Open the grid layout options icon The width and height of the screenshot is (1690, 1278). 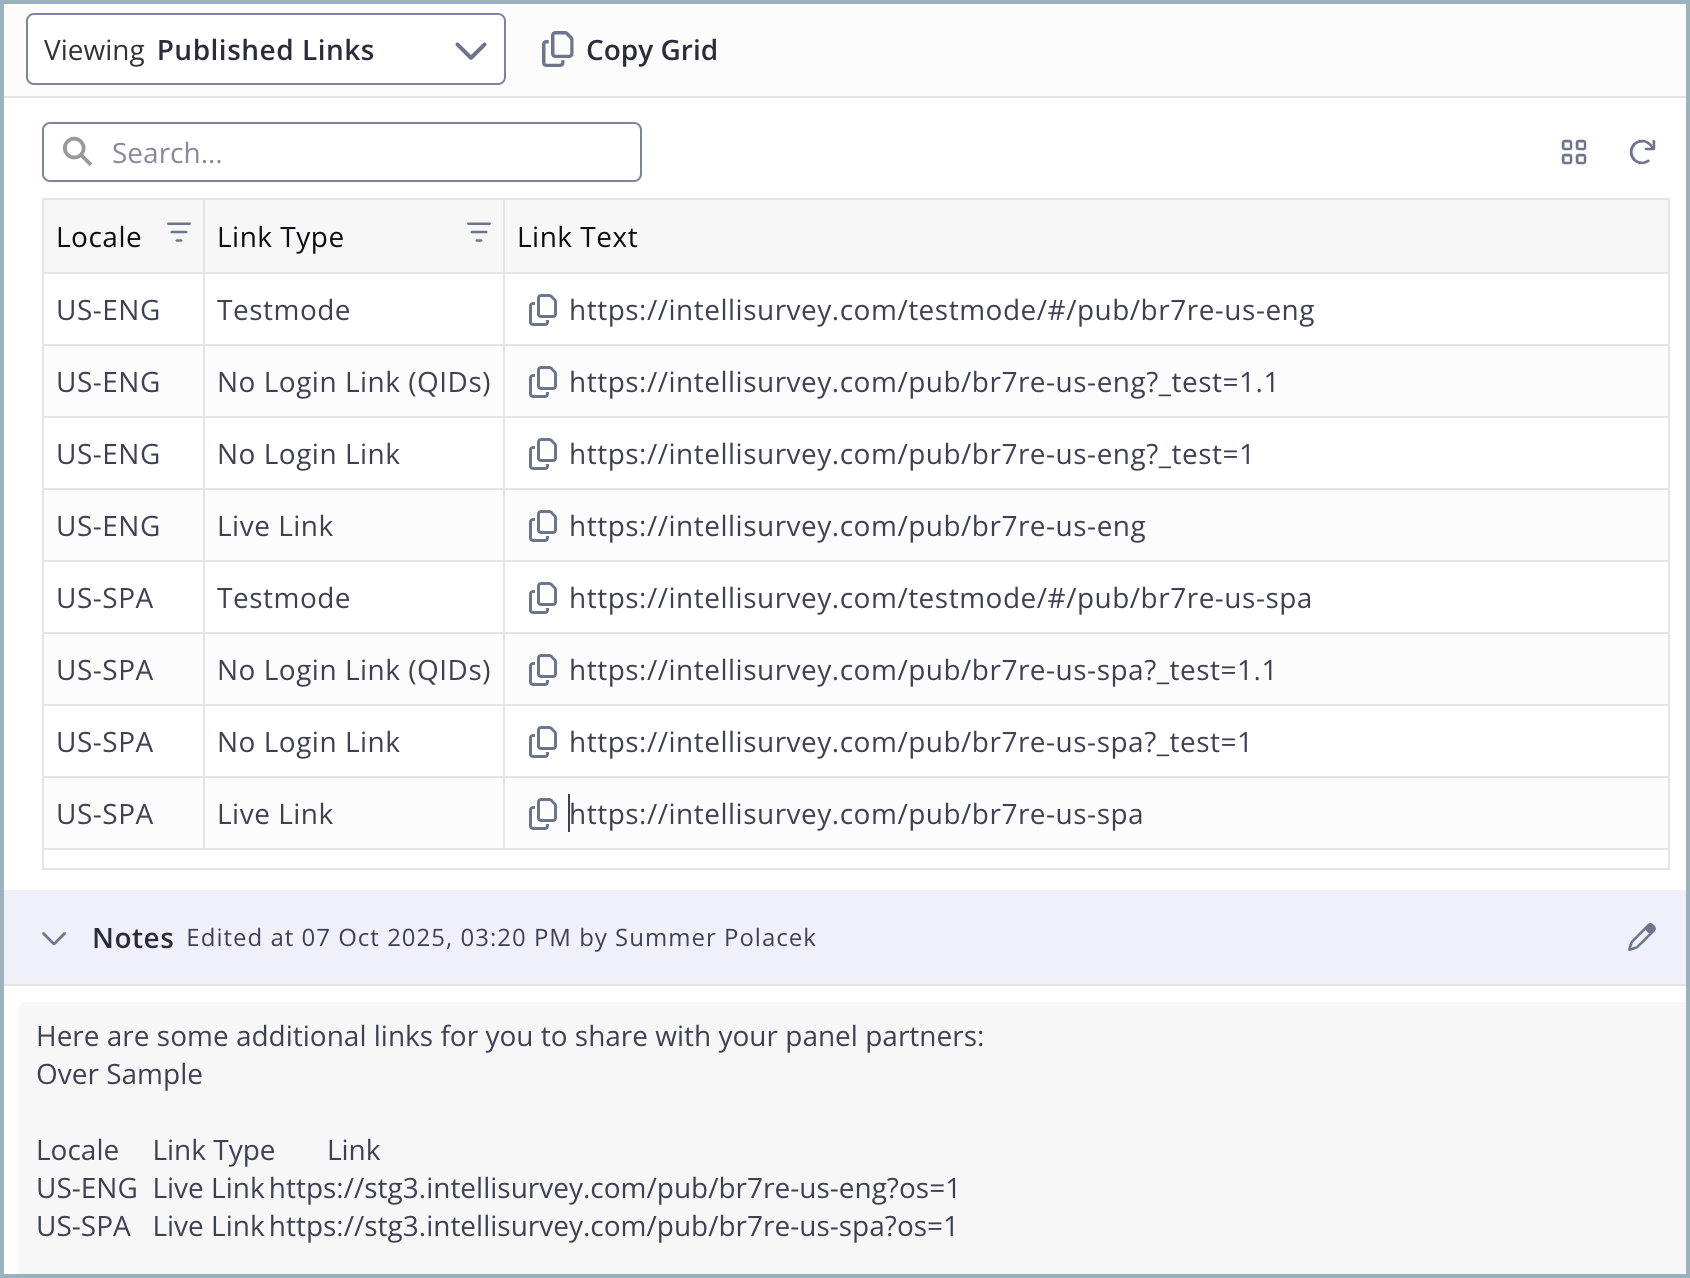[x=1574, y=152]
